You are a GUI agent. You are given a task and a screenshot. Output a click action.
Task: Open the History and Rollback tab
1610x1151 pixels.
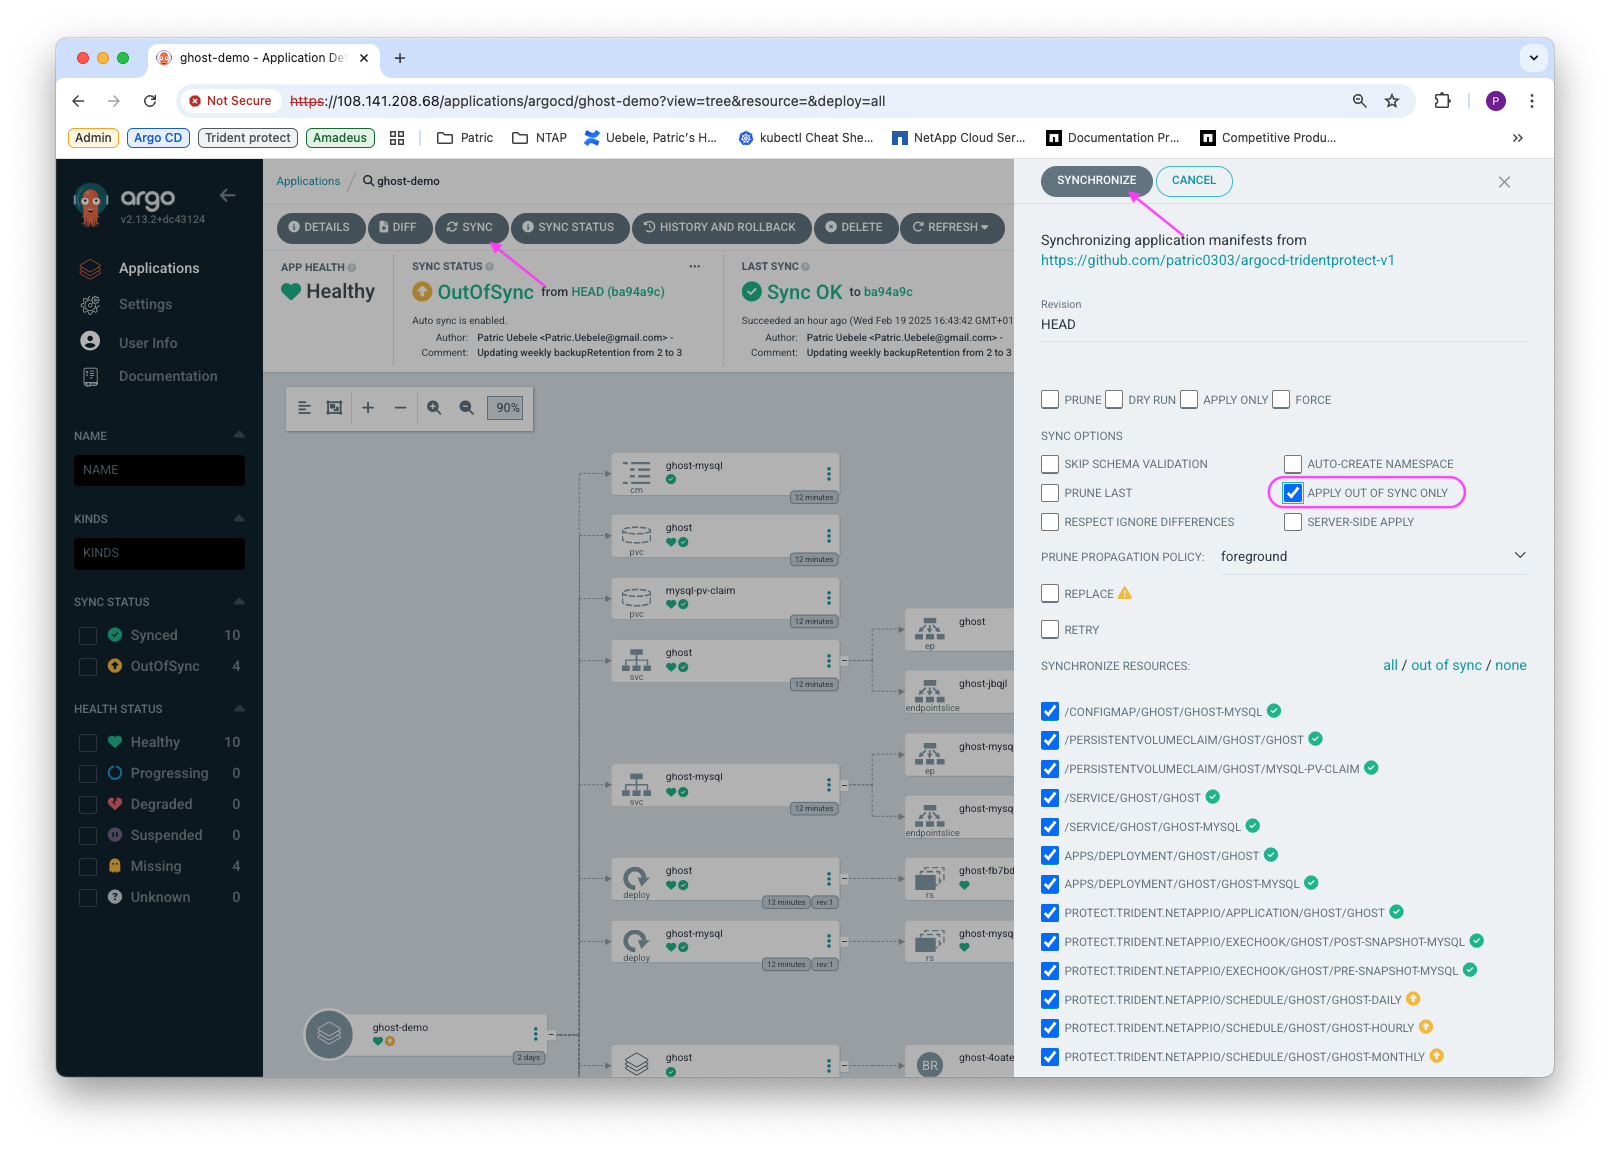(x=721, y=228)
